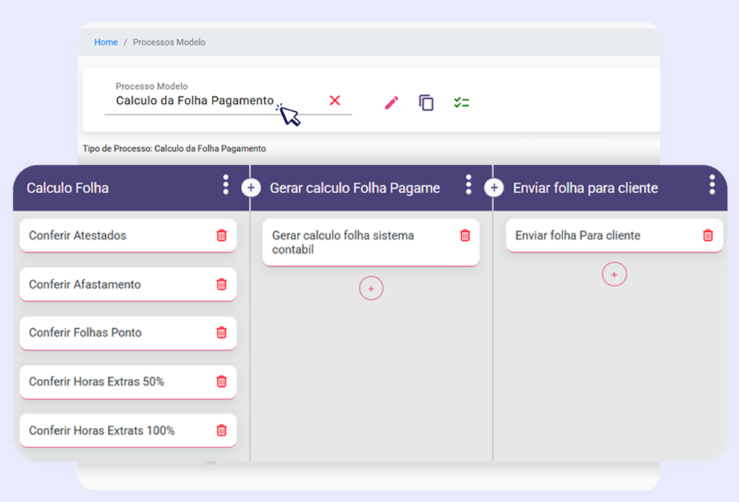This screenshot has width=739, height=502.
Task: Click the pencil edit icon
Action: (x=391, y=103)
